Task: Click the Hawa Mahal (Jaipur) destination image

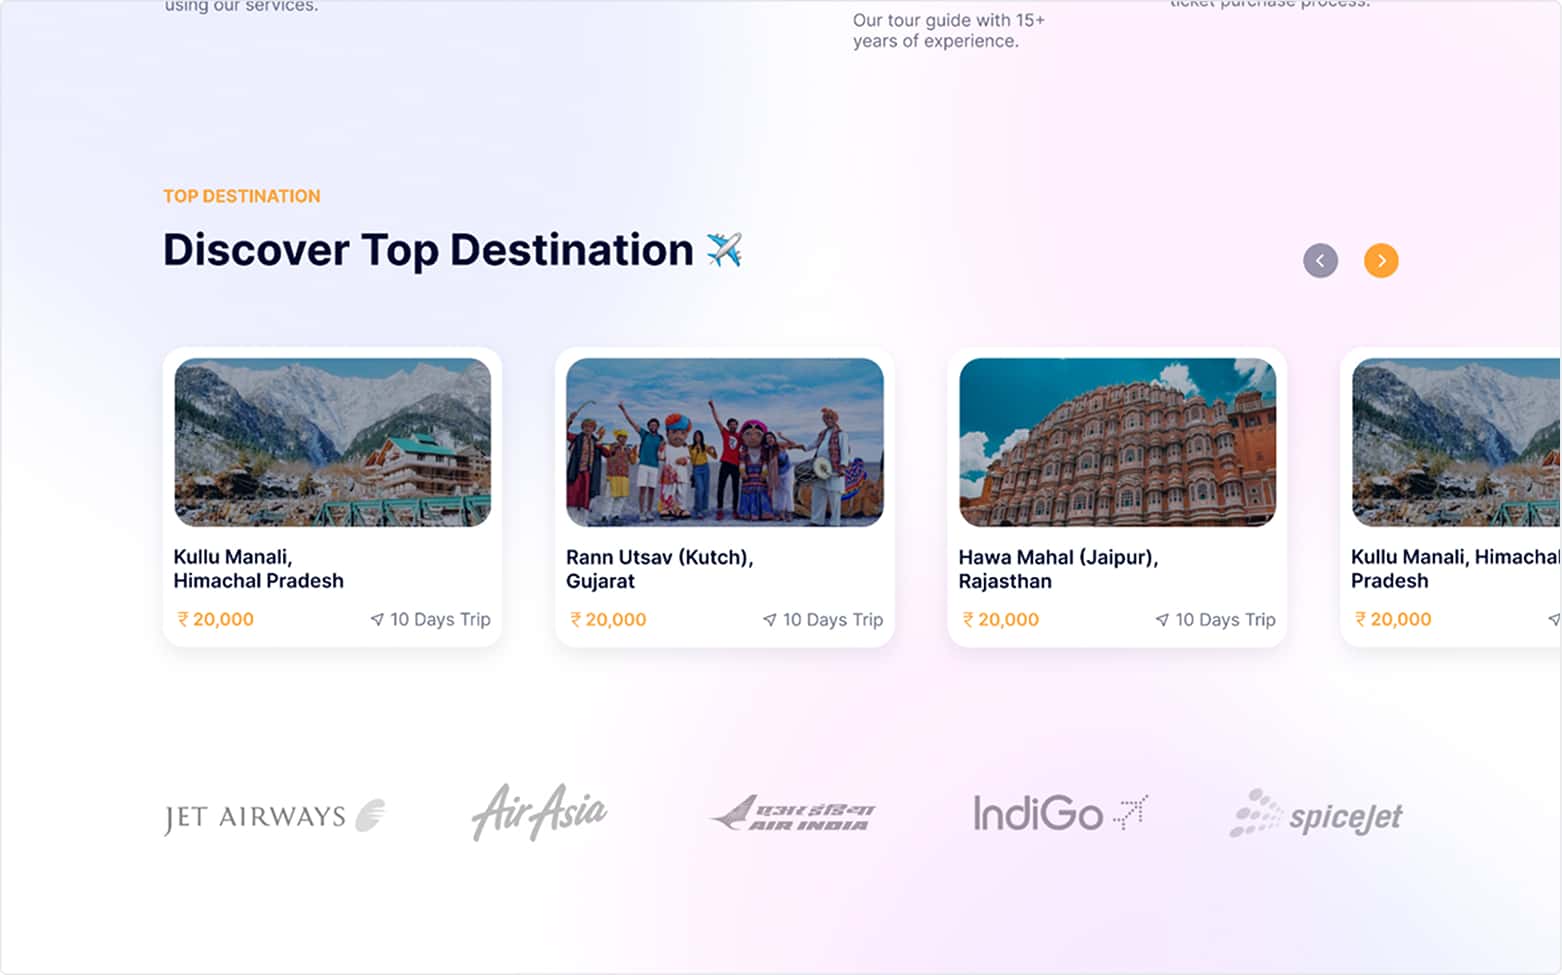Action: (1116, 442)
